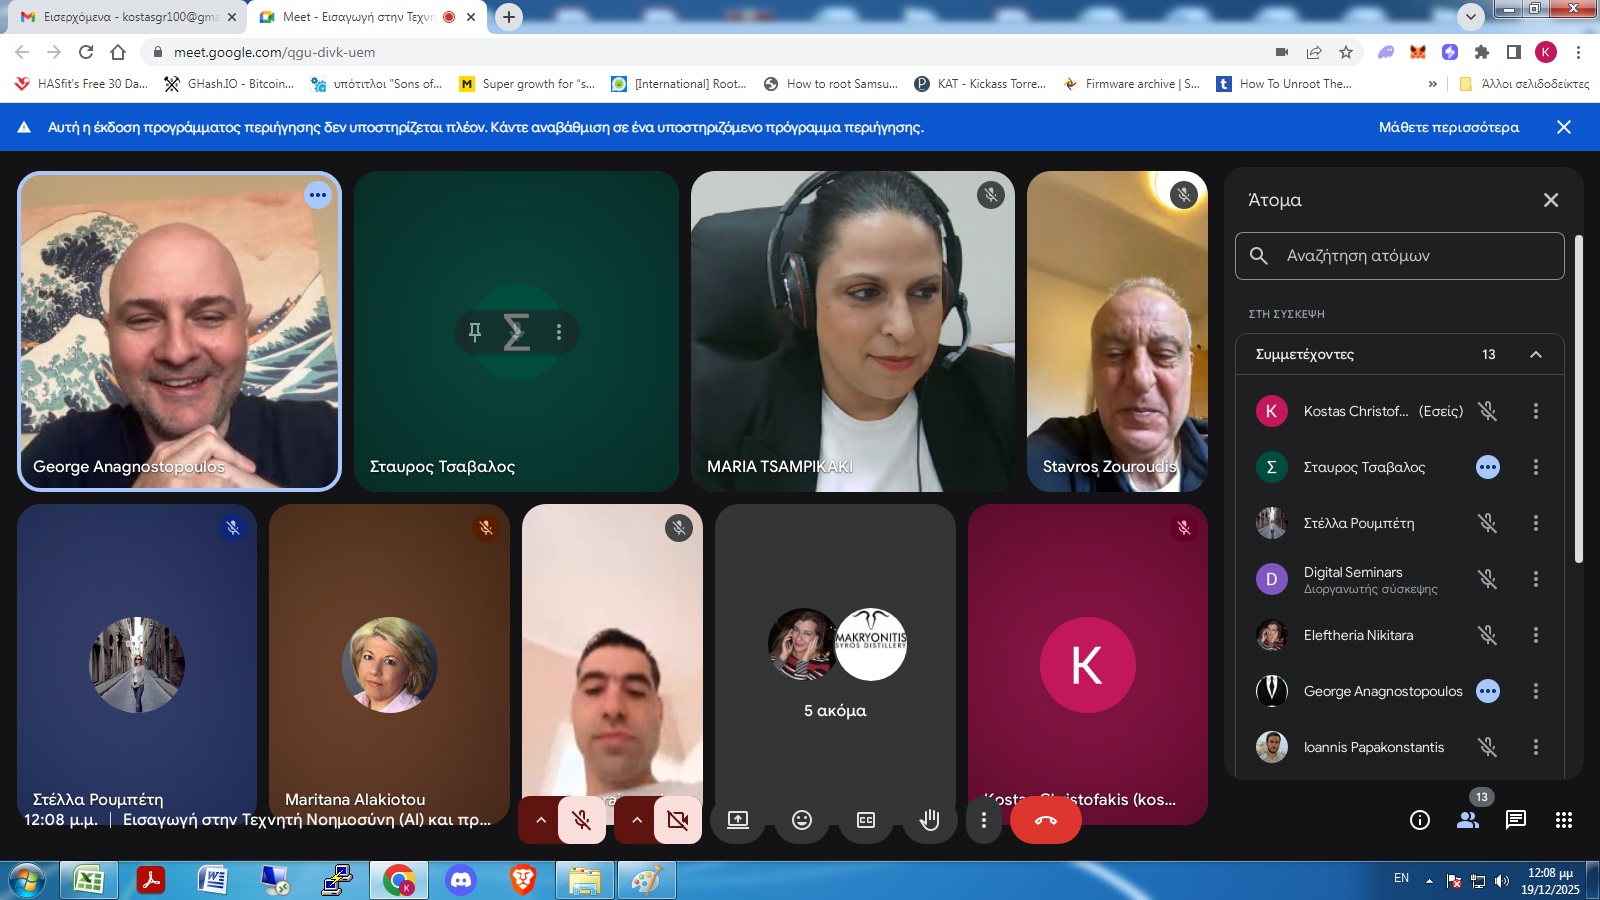Open more options menu for Digital Seminars
This screenshot has height=900, width=1600.
coord(1535,579)
